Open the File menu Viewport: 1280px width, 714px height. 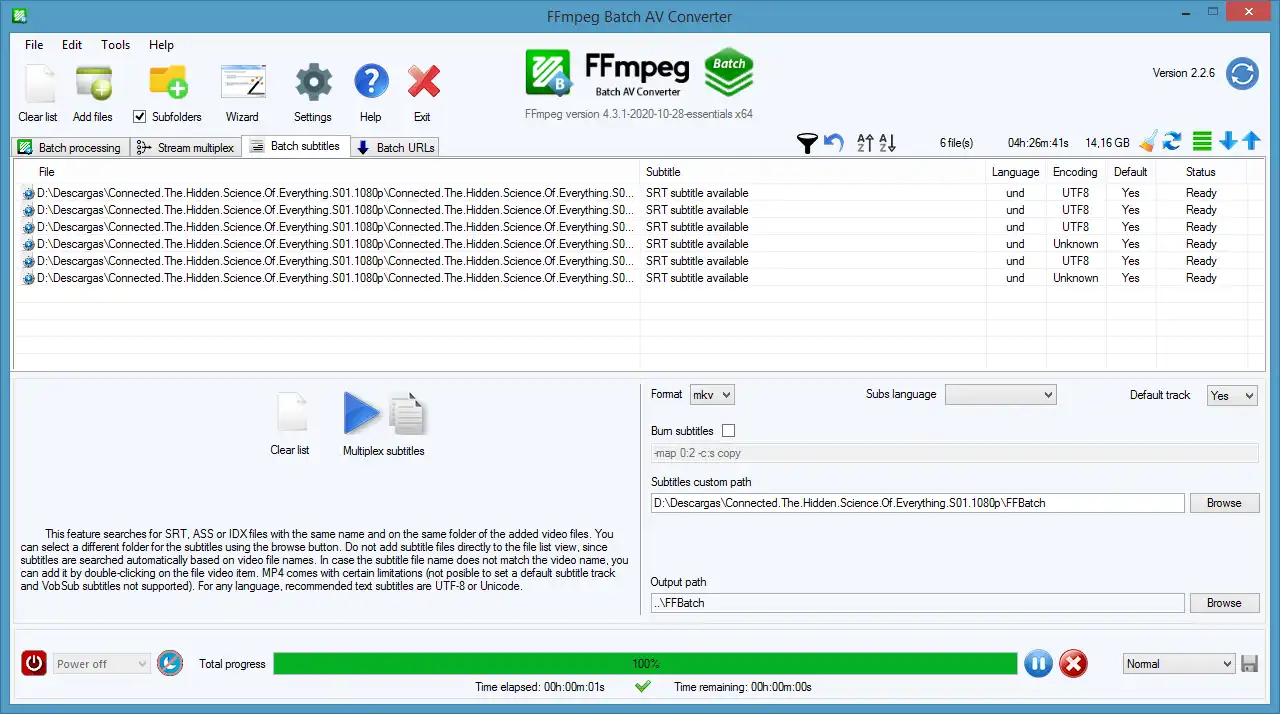click(x=34, y=45)
